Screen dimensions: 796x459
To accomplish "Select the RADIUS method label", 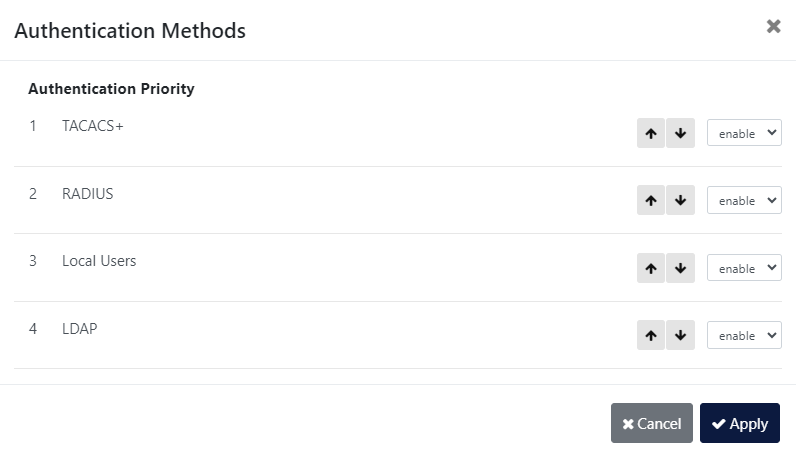I will coord(87,193).
